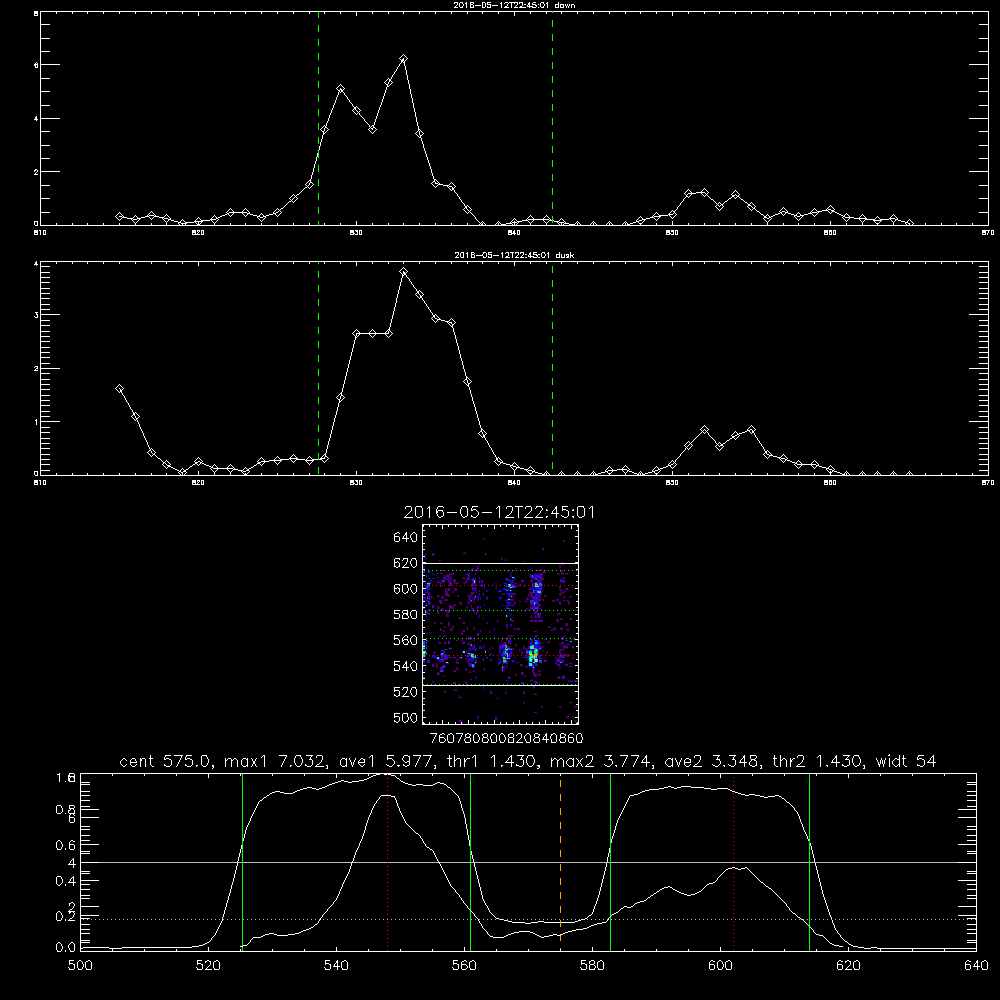Click the left green dashed line in dawn plot
Viewport: 1000px width, 1000px height.
coord(318,118)
